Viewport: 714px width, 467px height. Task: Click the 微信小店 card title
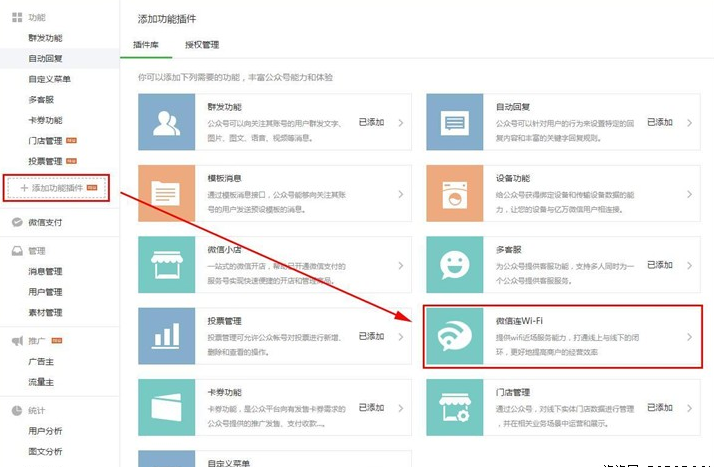[224, 249]
